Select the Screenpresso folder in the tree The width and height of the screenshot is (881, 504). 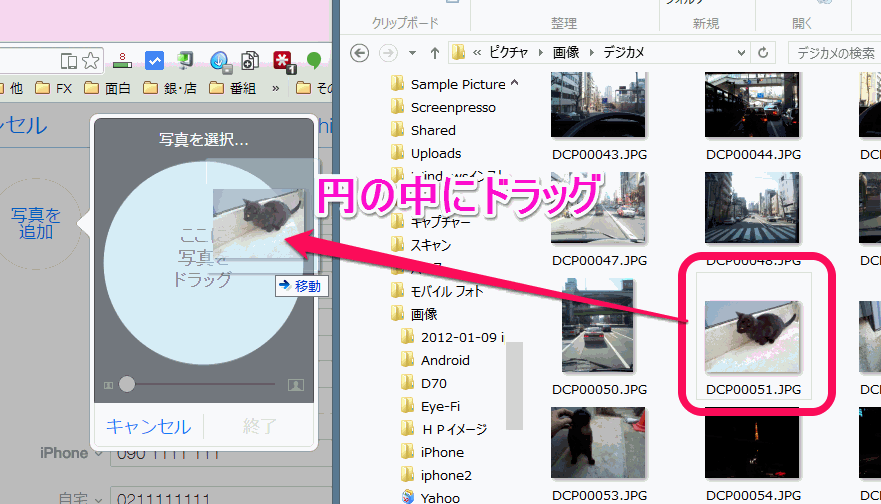tap(452, 107)
